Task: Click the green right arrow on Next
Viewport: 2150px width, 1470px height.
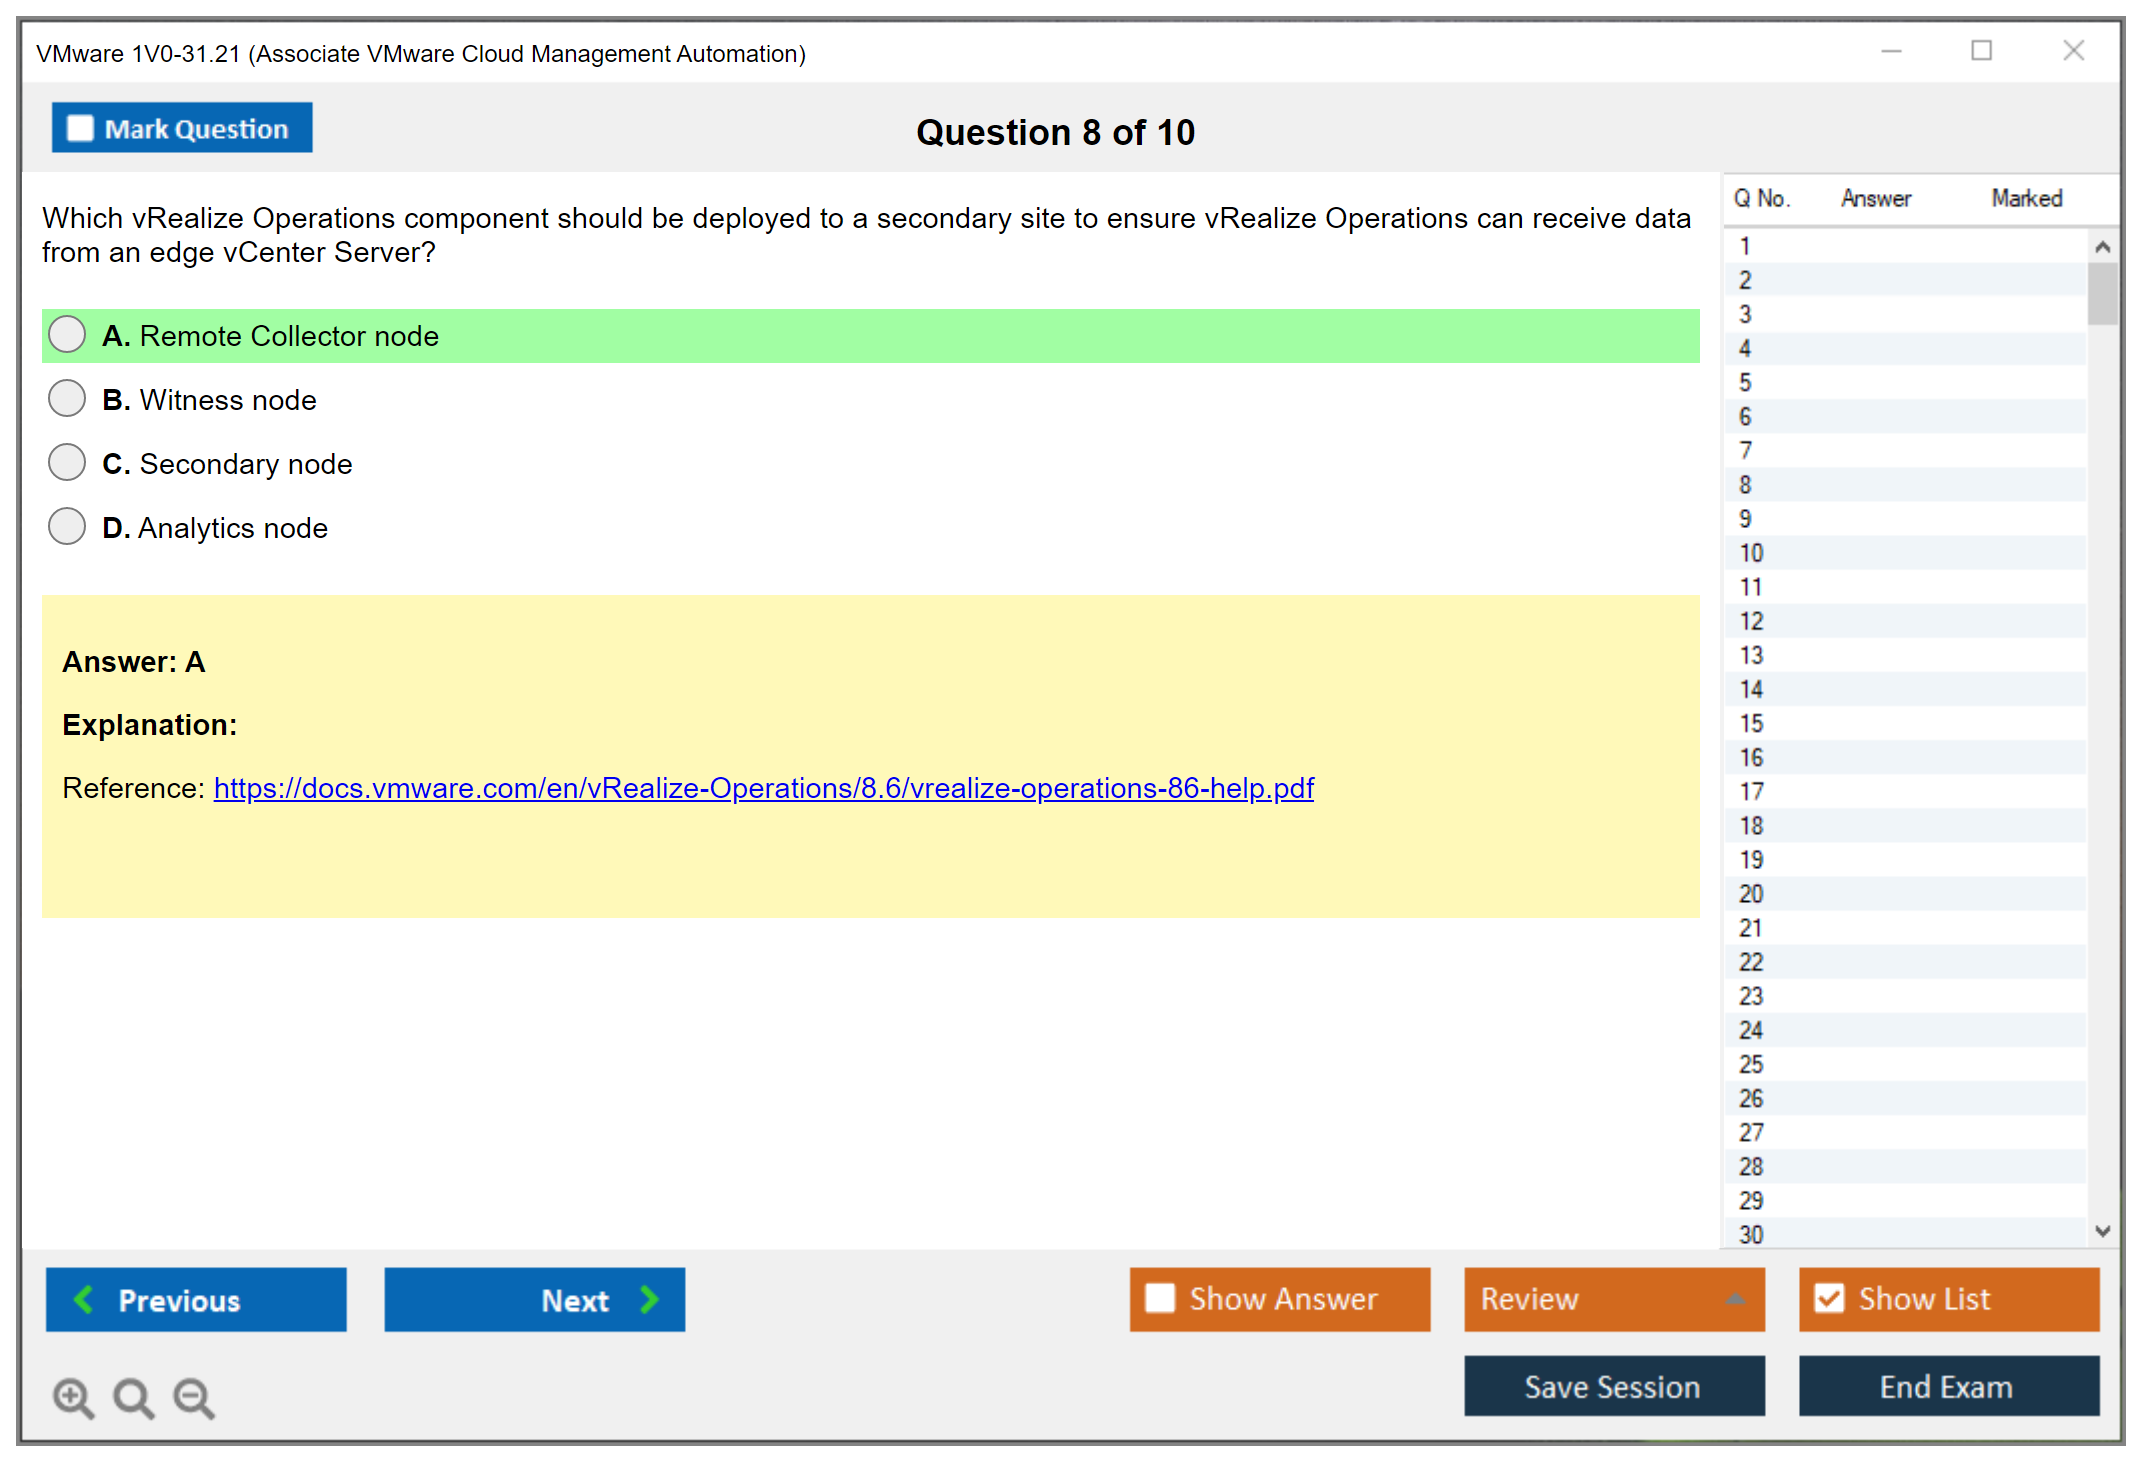Action: pyautogui.click(x=650, y=1300)
